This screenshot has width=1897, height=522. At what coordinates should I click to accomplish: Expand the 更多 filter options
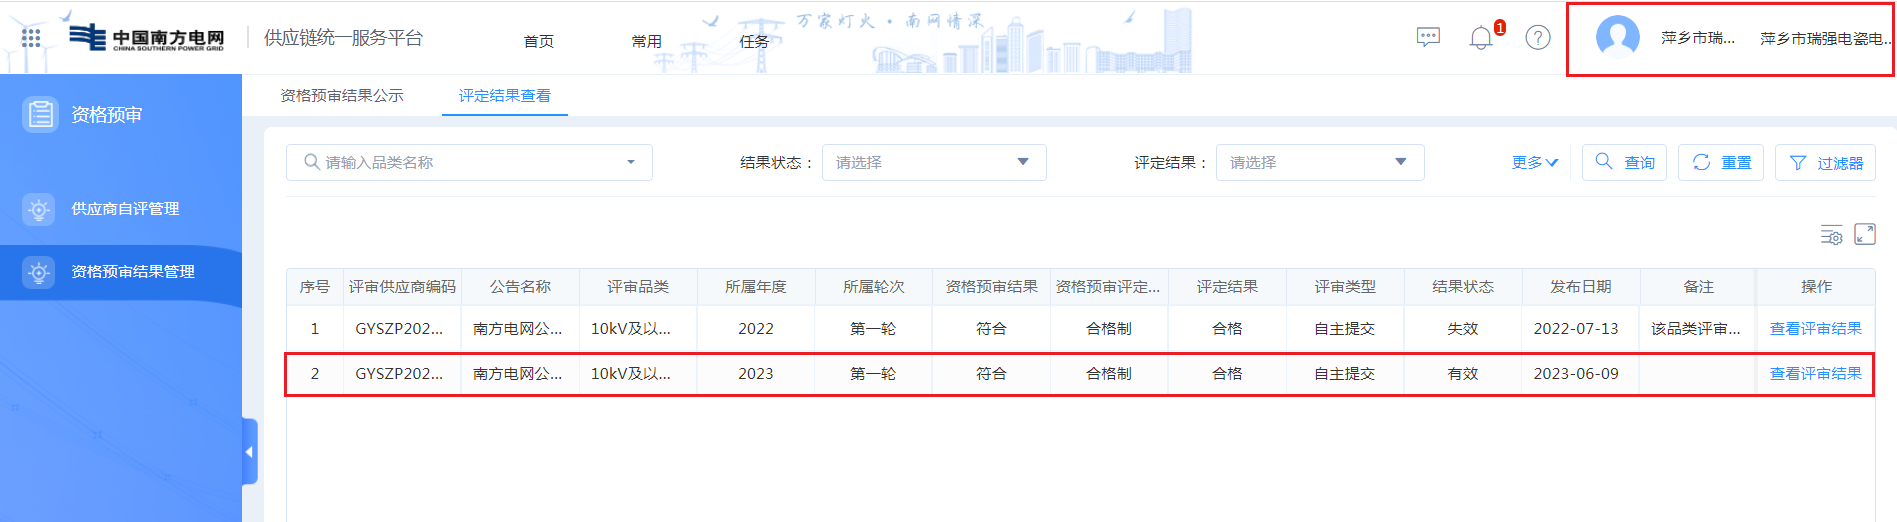coord(1534,163)
